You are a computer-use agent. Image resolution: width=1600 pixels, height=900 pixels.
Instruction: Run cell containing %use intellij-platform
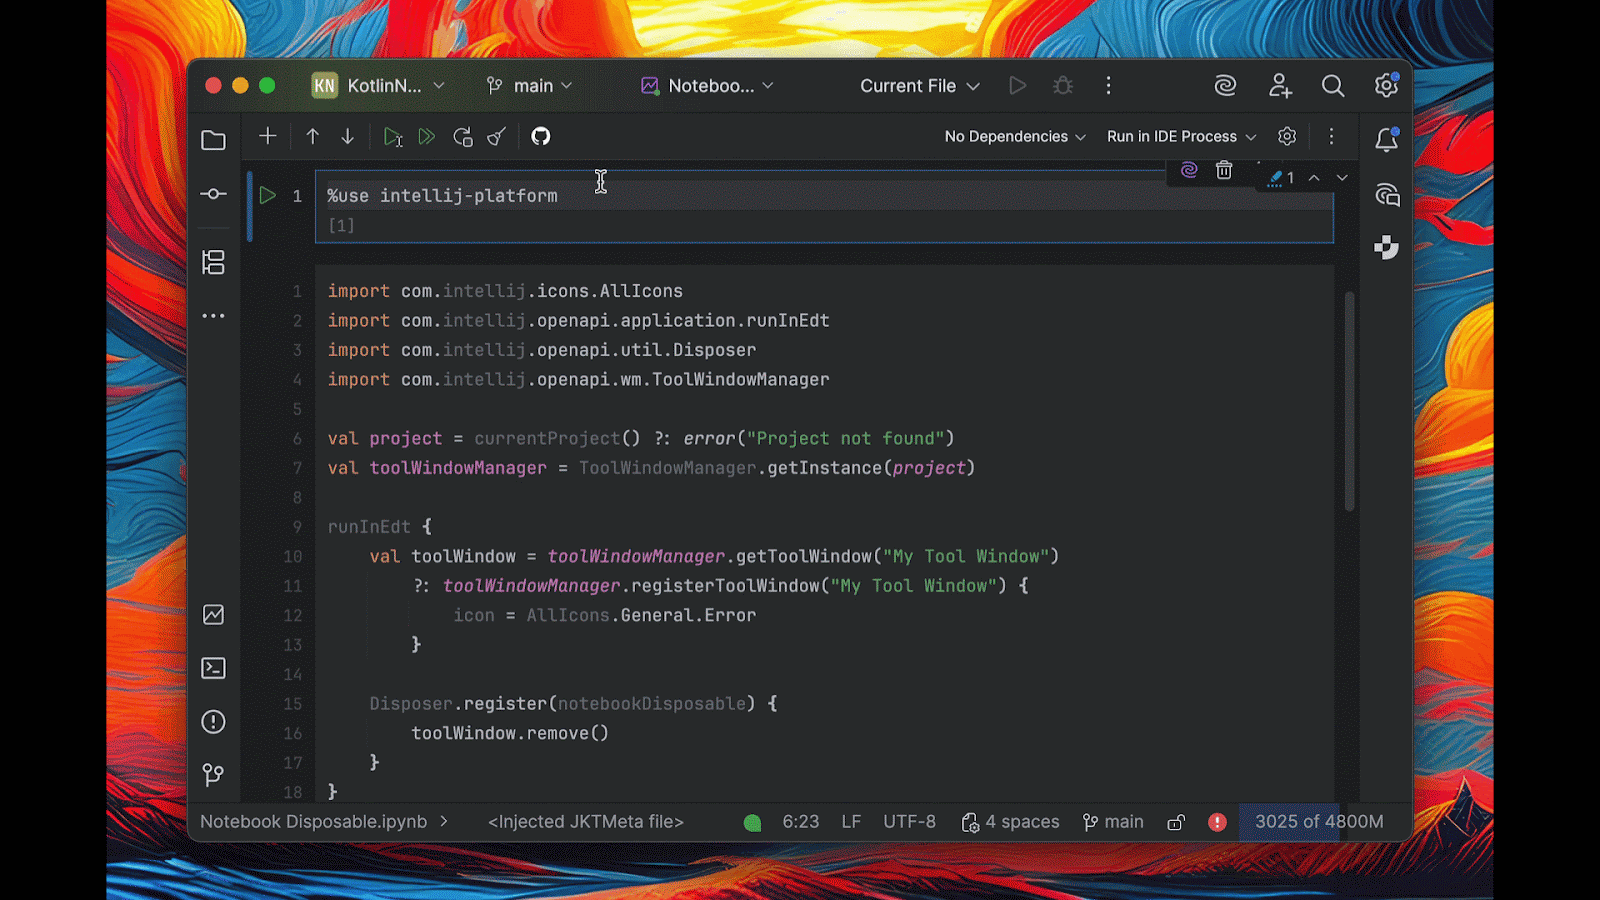coord(267,196)
